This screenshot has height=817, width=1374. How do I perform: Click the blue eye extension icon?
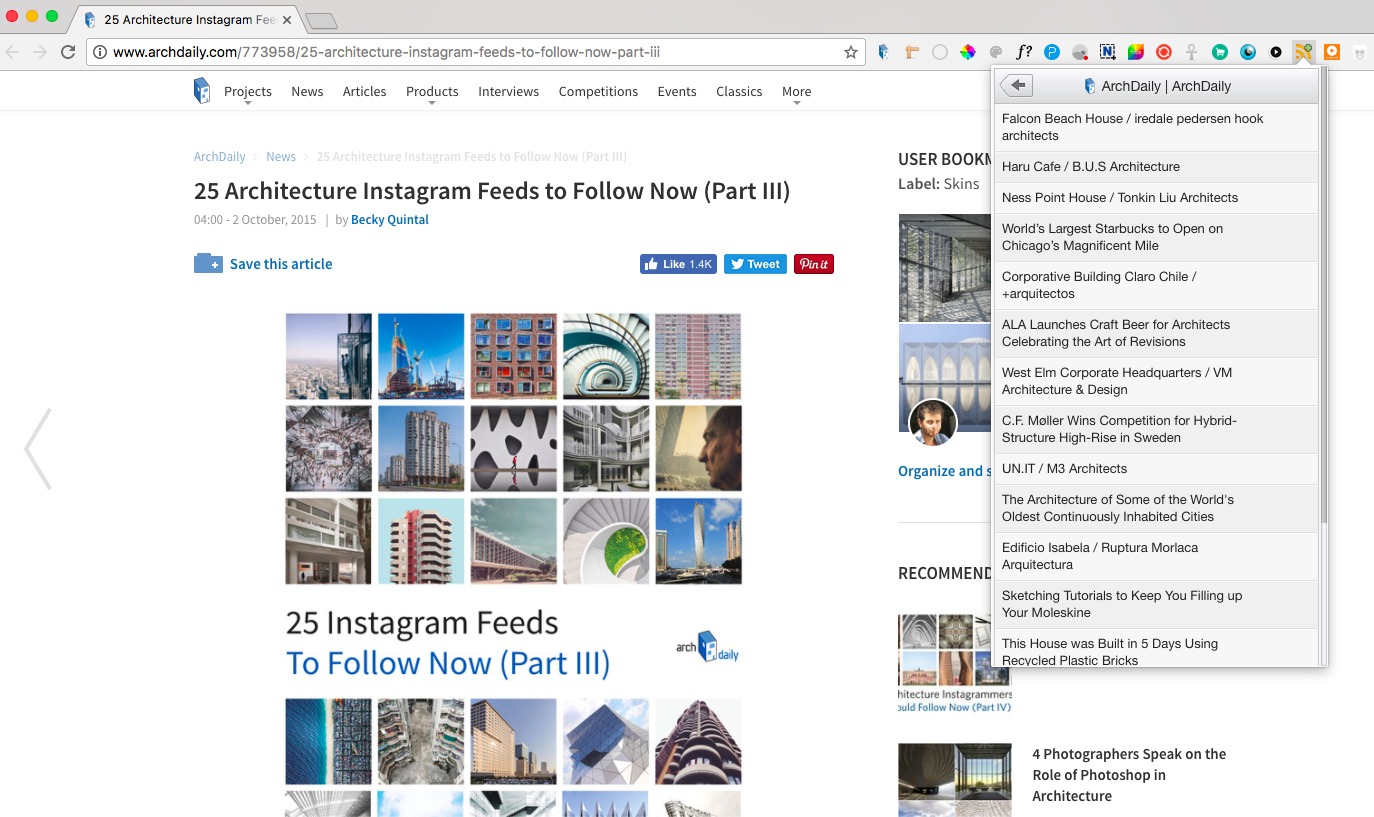click(x=1248, y=52)
